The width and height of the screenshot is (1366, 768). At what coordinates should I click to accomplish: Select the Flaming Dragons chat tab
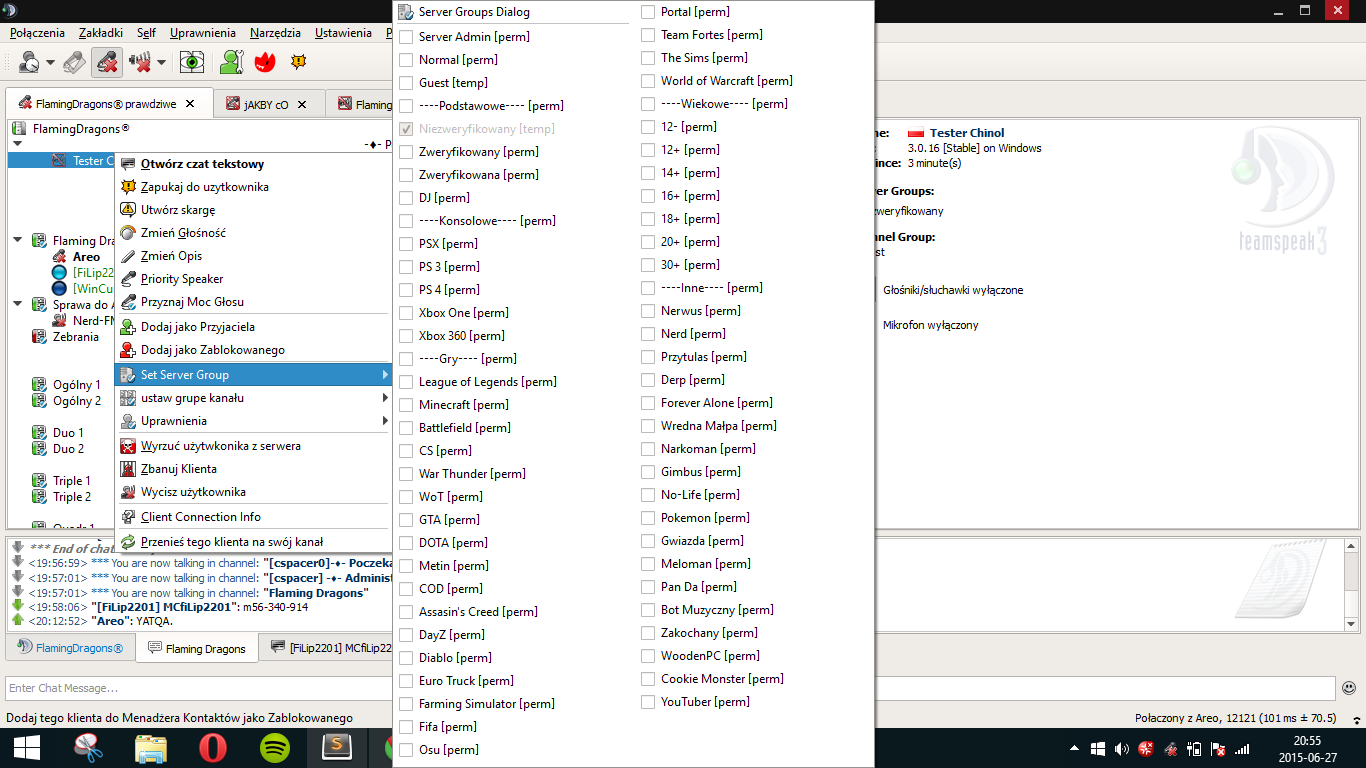[x=198, y=648]
